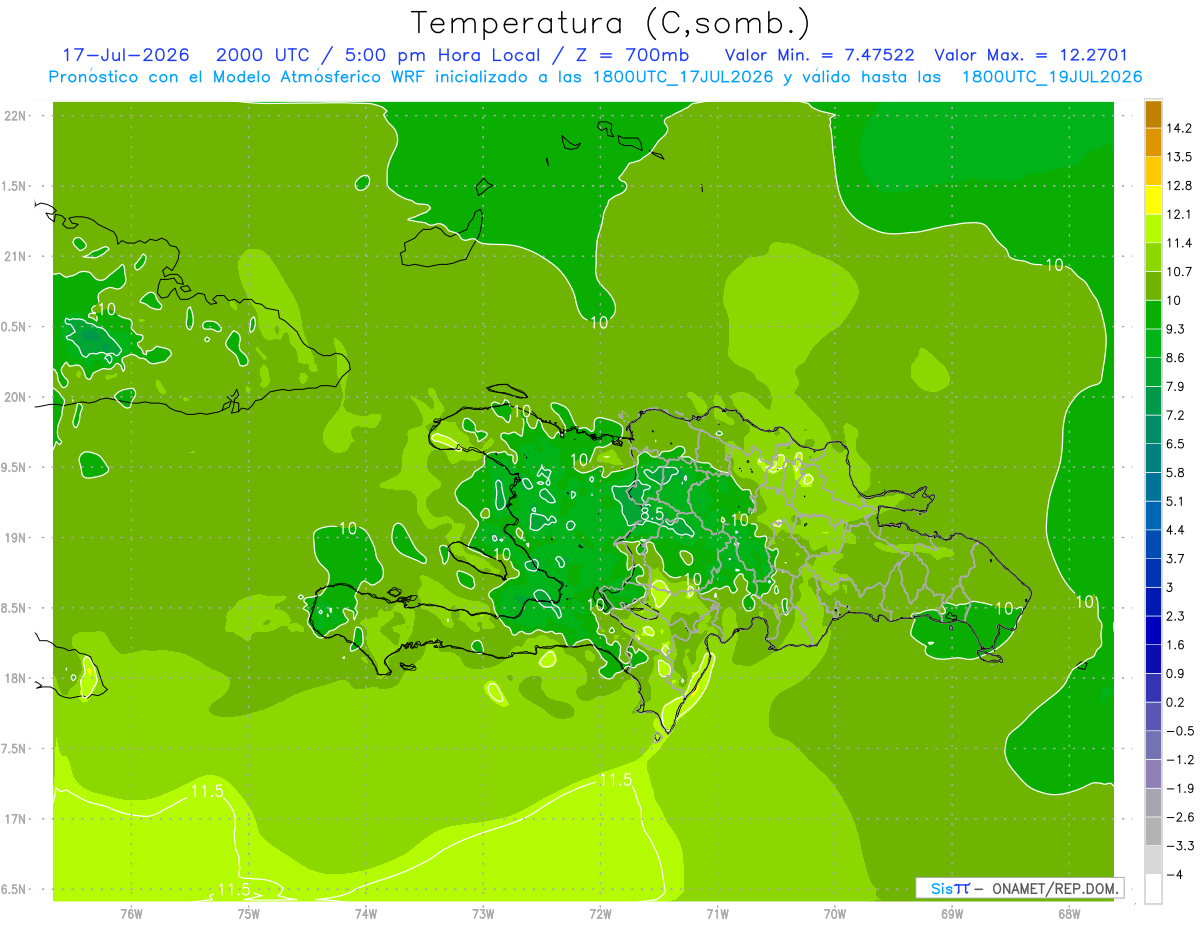1200x927 pixels.
Task: Click the brown swatch at top of colorbar
Action: 1153,113
